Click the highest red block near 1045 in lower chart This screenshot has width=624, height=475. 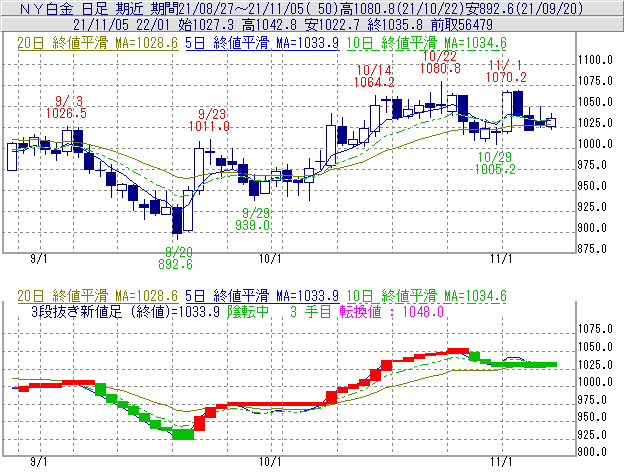458,351
